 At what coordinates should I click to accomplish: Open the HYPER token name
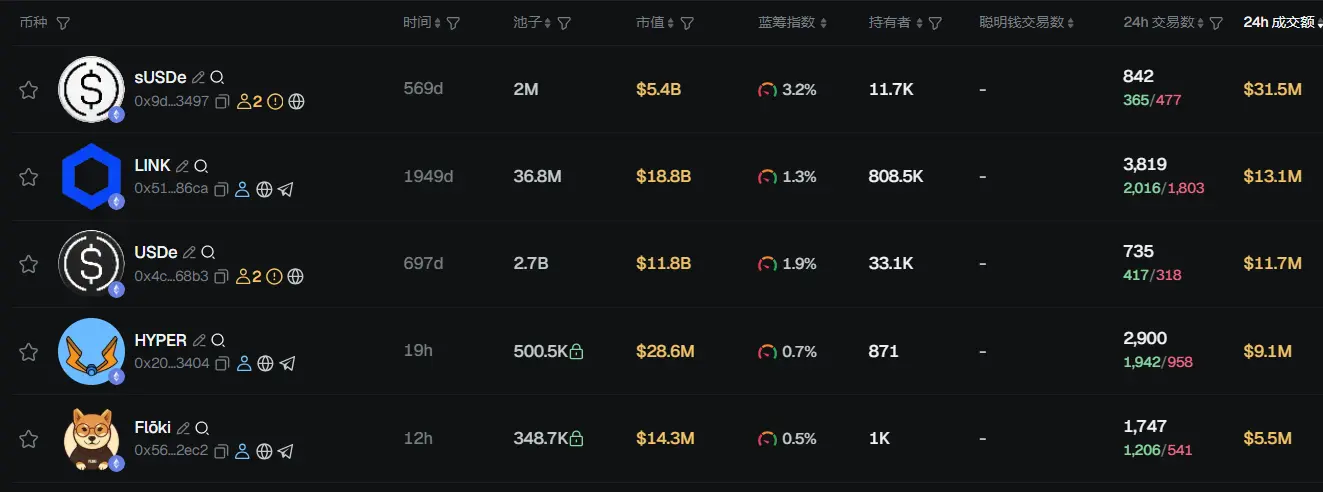point(160,340)
